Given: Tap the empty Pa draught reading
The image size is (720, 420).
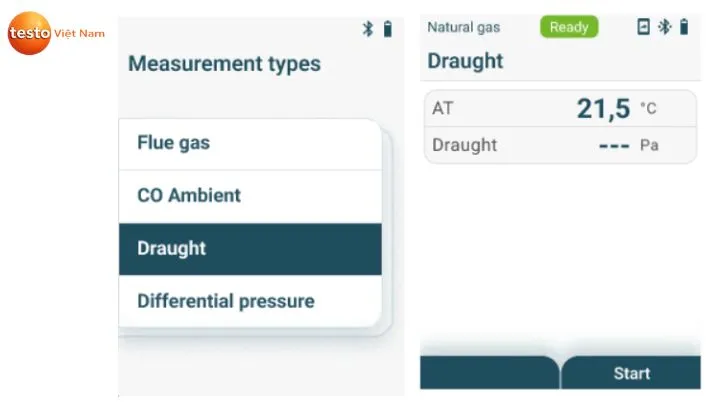Looking at the screenshot, I should [x=627, y=145].
